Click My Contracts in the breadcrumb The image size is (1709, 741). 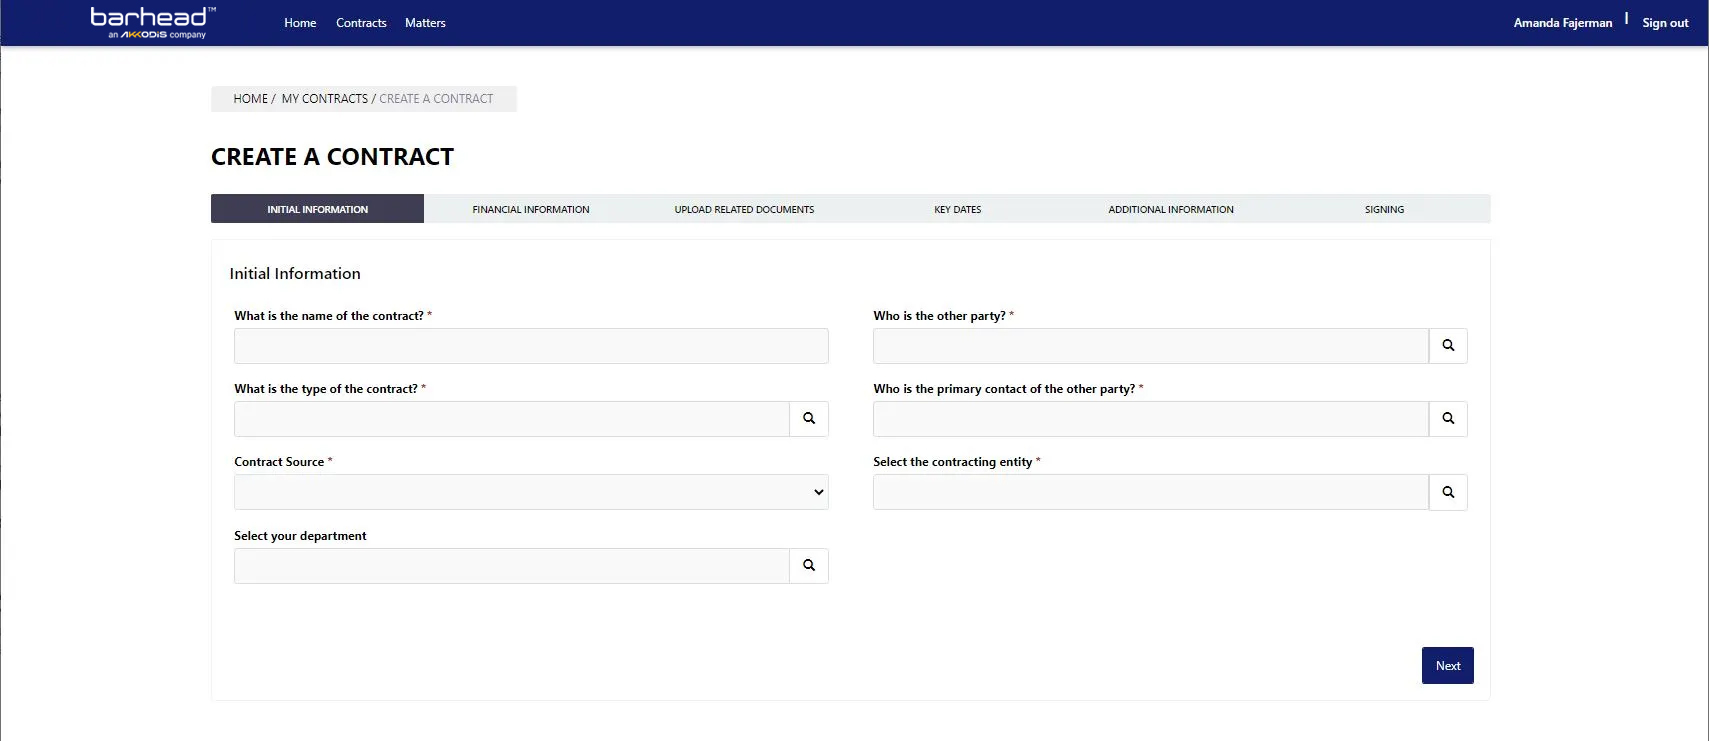click(324, 99)
